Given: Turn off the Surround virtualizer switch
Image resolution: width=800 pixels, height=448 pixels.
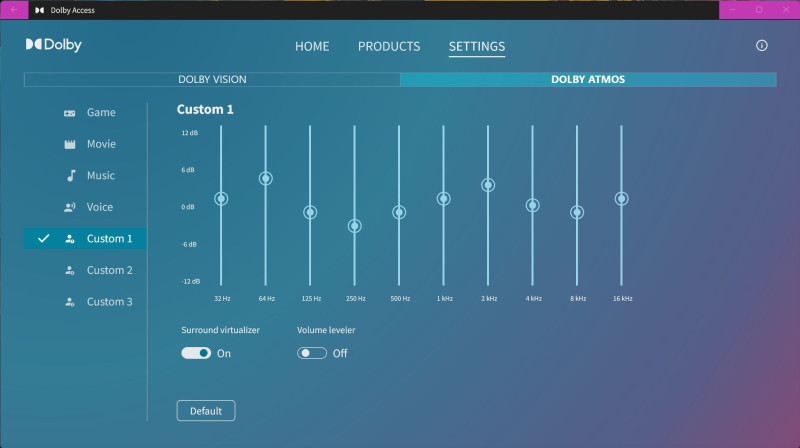Looking at the screenshot, I should pos(196,353).
